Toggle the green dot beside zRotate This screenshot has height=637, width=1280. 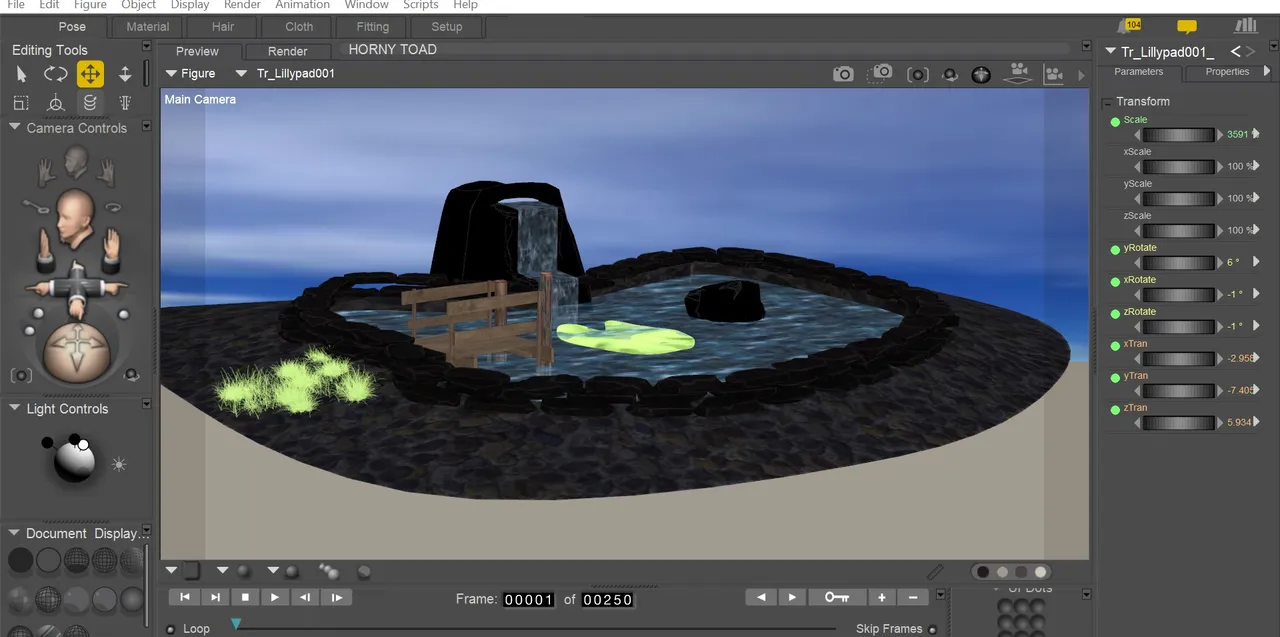[1116, 314]
